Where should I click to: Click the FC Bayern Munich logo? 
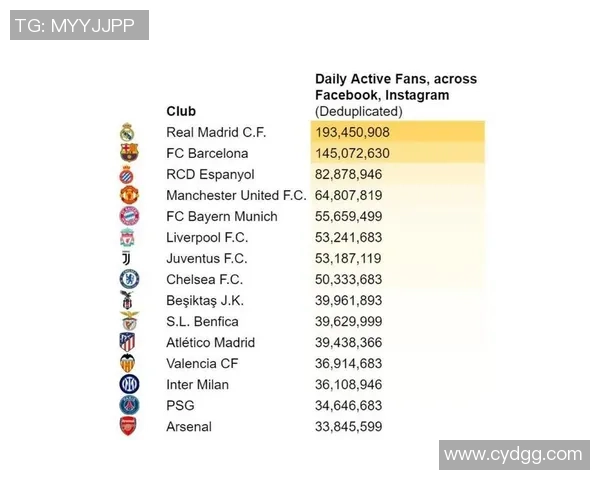coord(128,216)
